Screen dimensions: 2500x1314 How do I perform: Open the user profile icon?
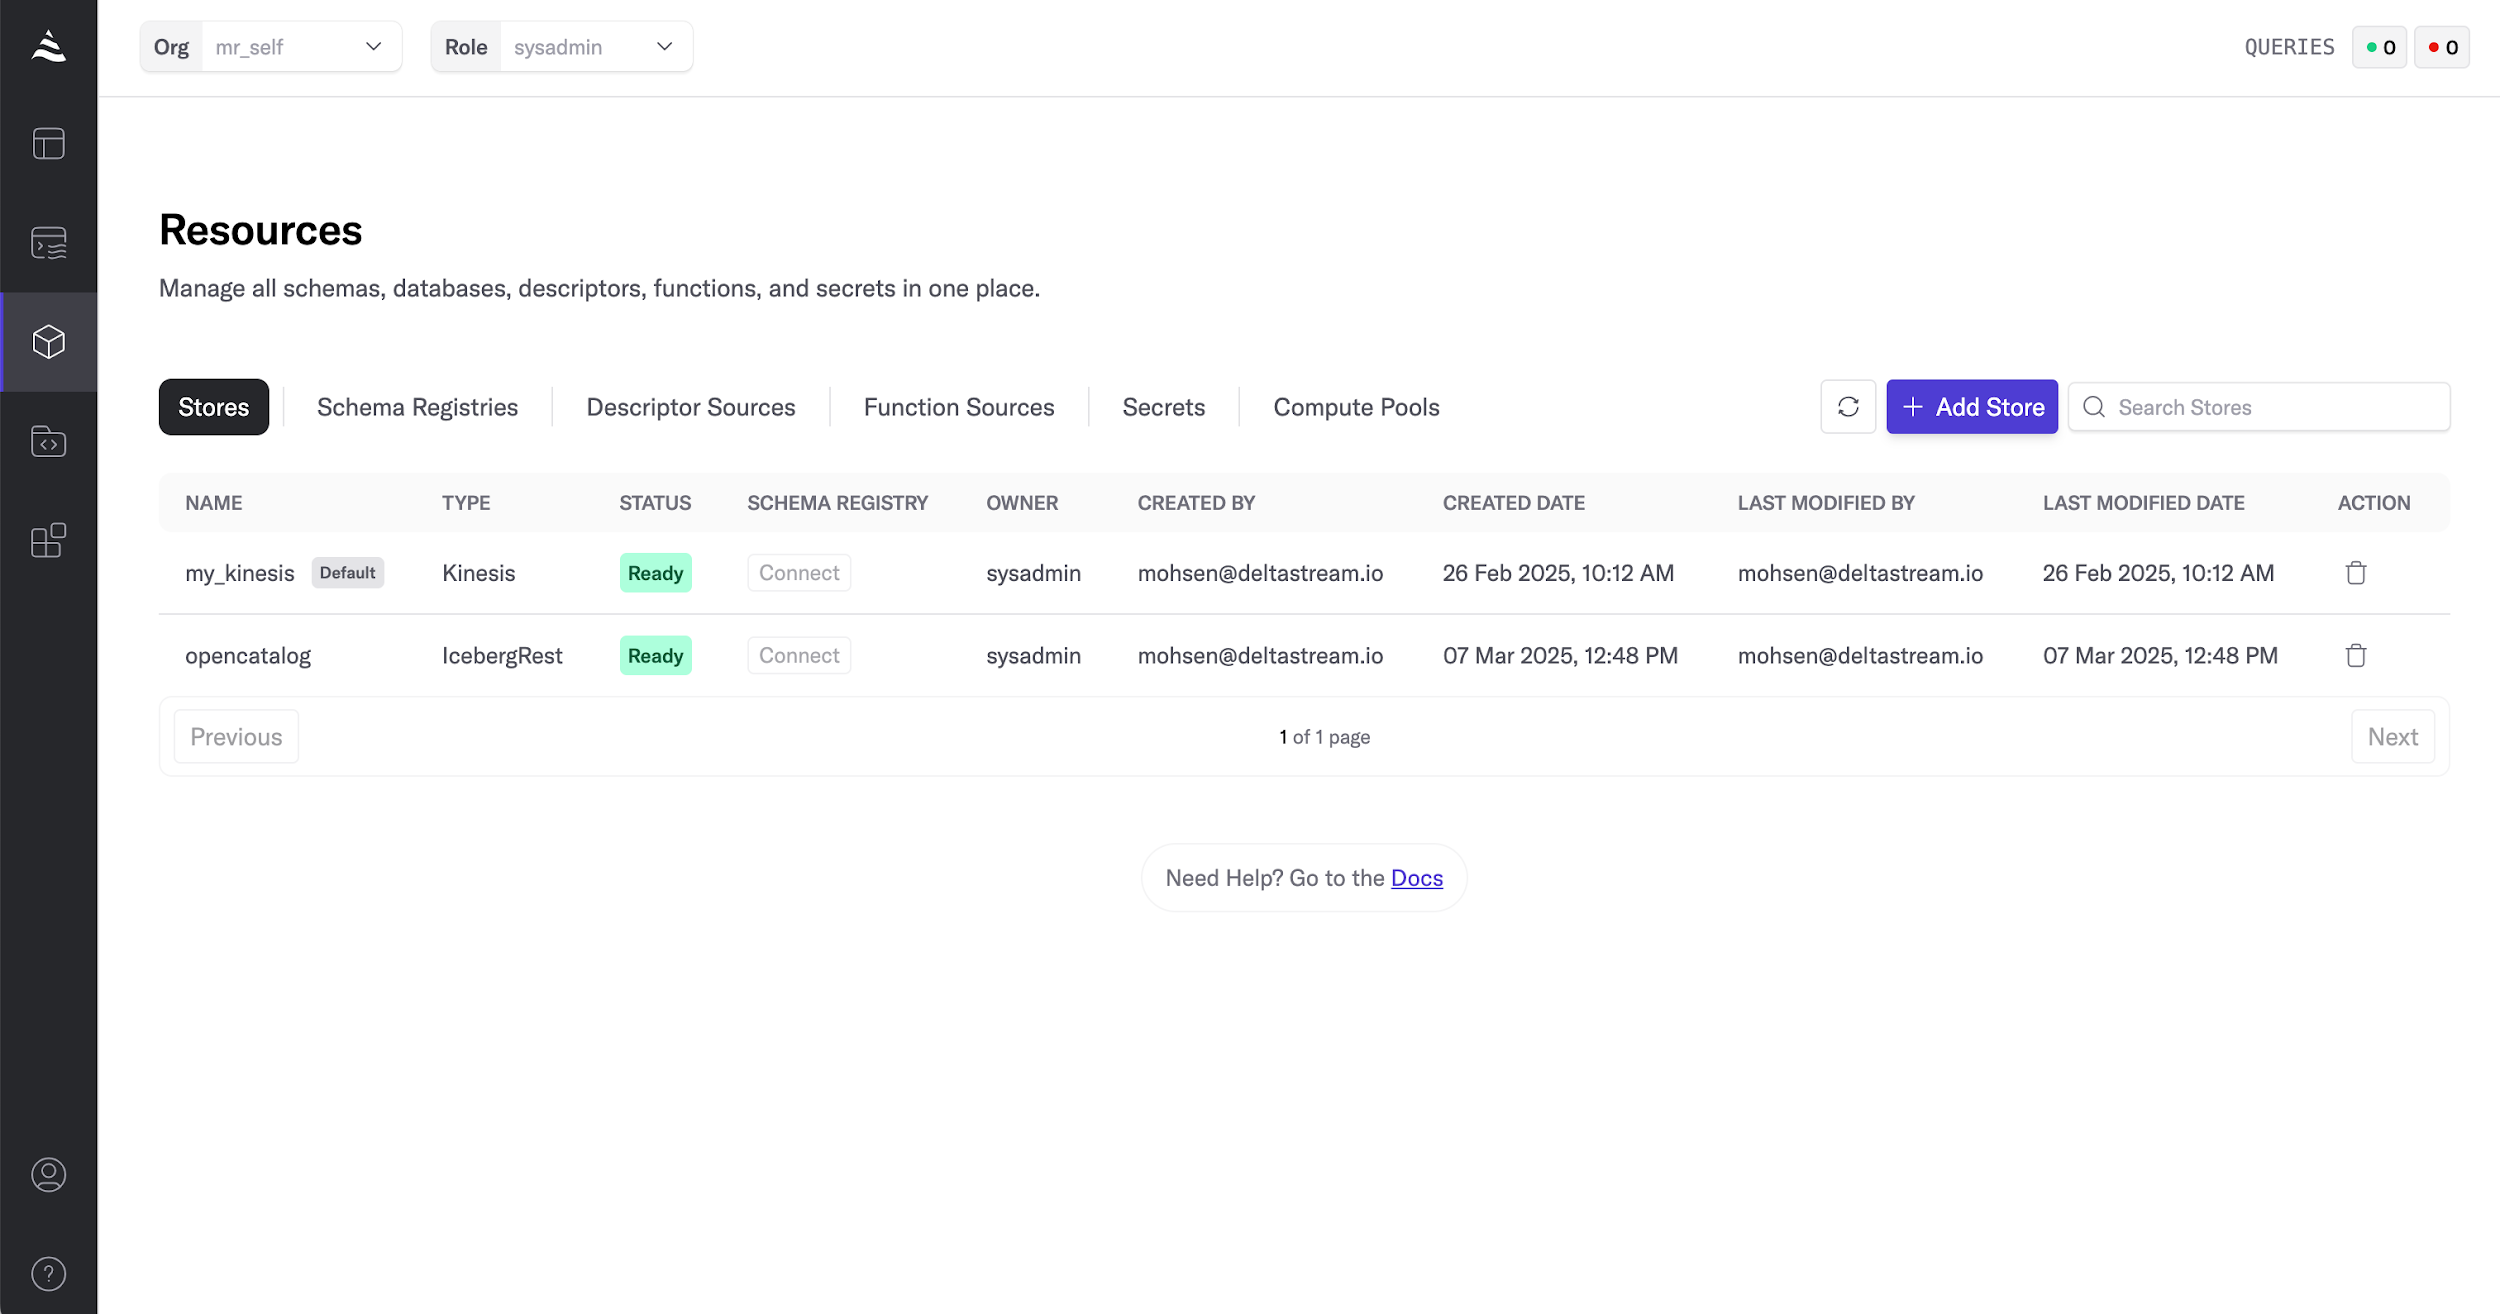pos(48,1174)
